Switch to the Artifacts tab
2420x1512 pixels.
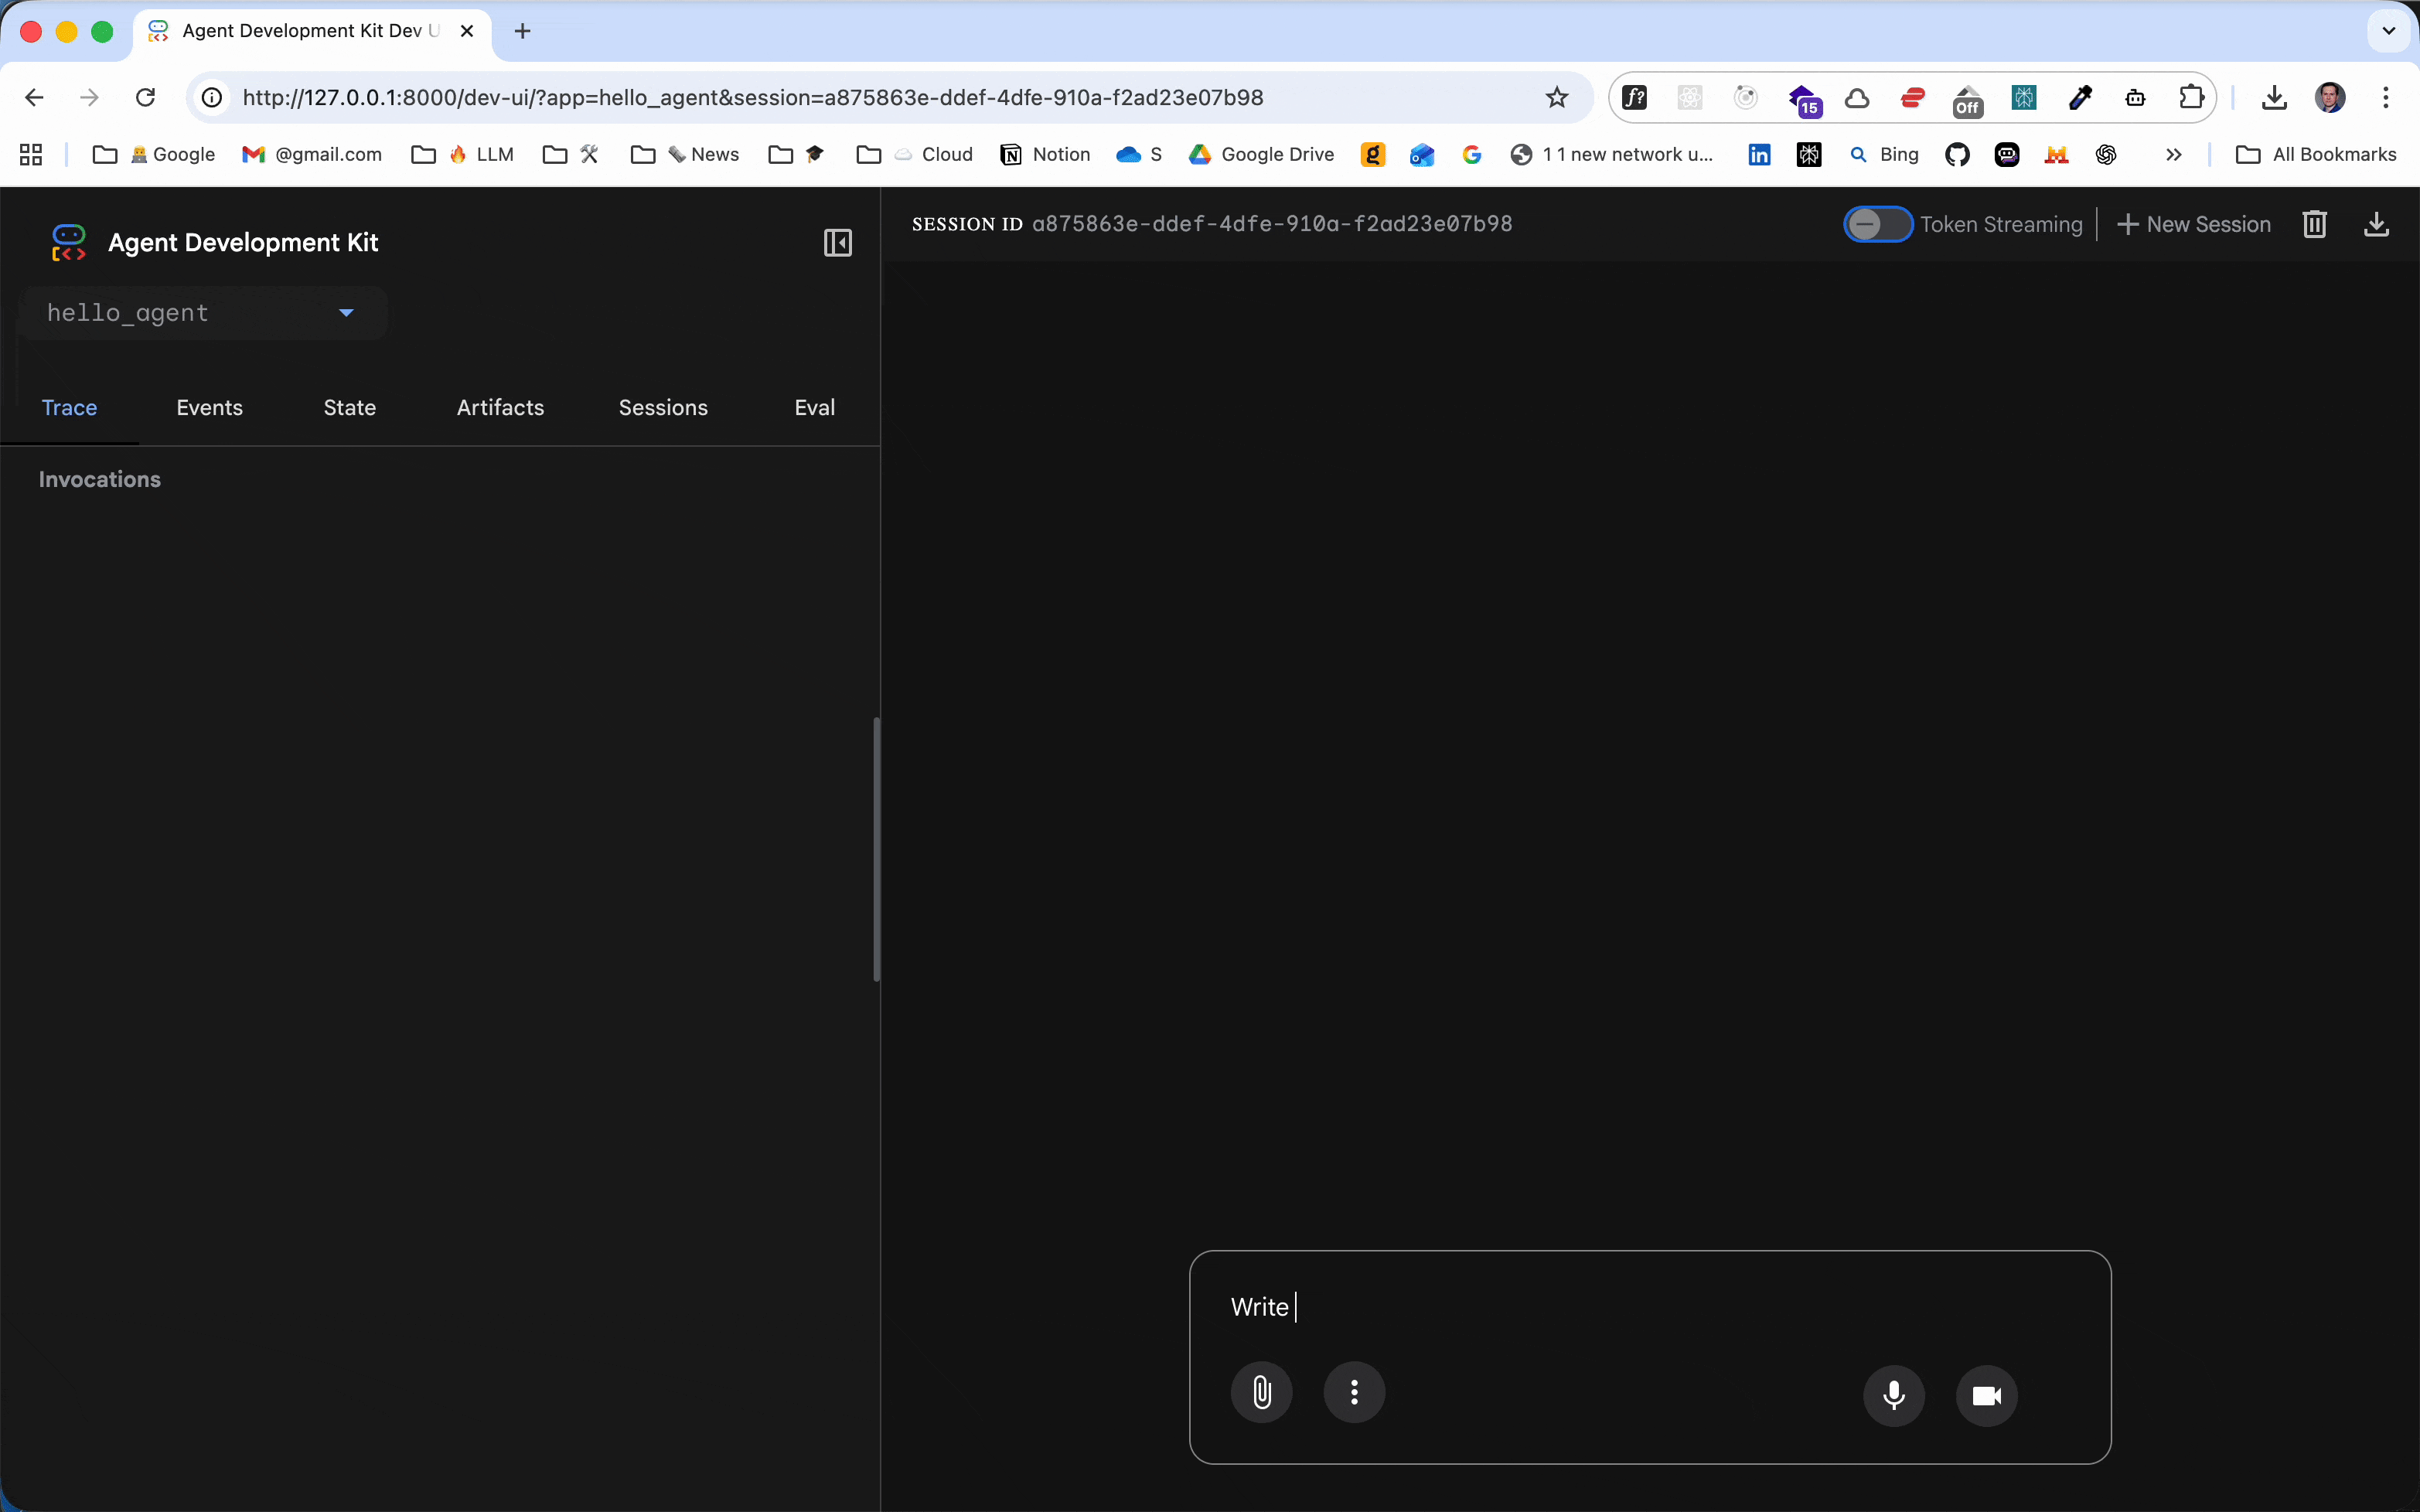(x=500, y=407)
